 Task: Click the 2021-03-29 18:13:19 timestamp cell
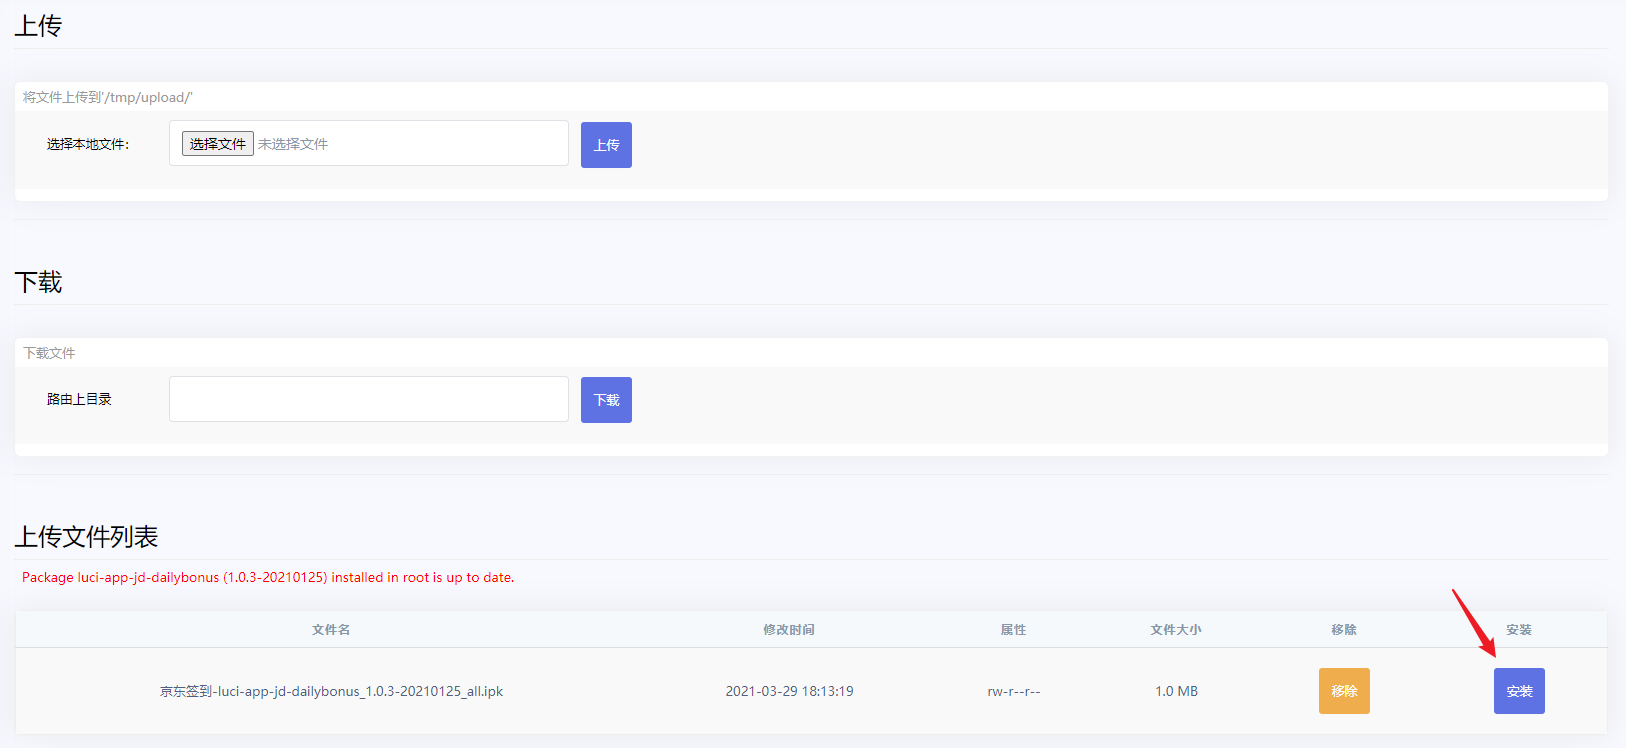point(789,691)
